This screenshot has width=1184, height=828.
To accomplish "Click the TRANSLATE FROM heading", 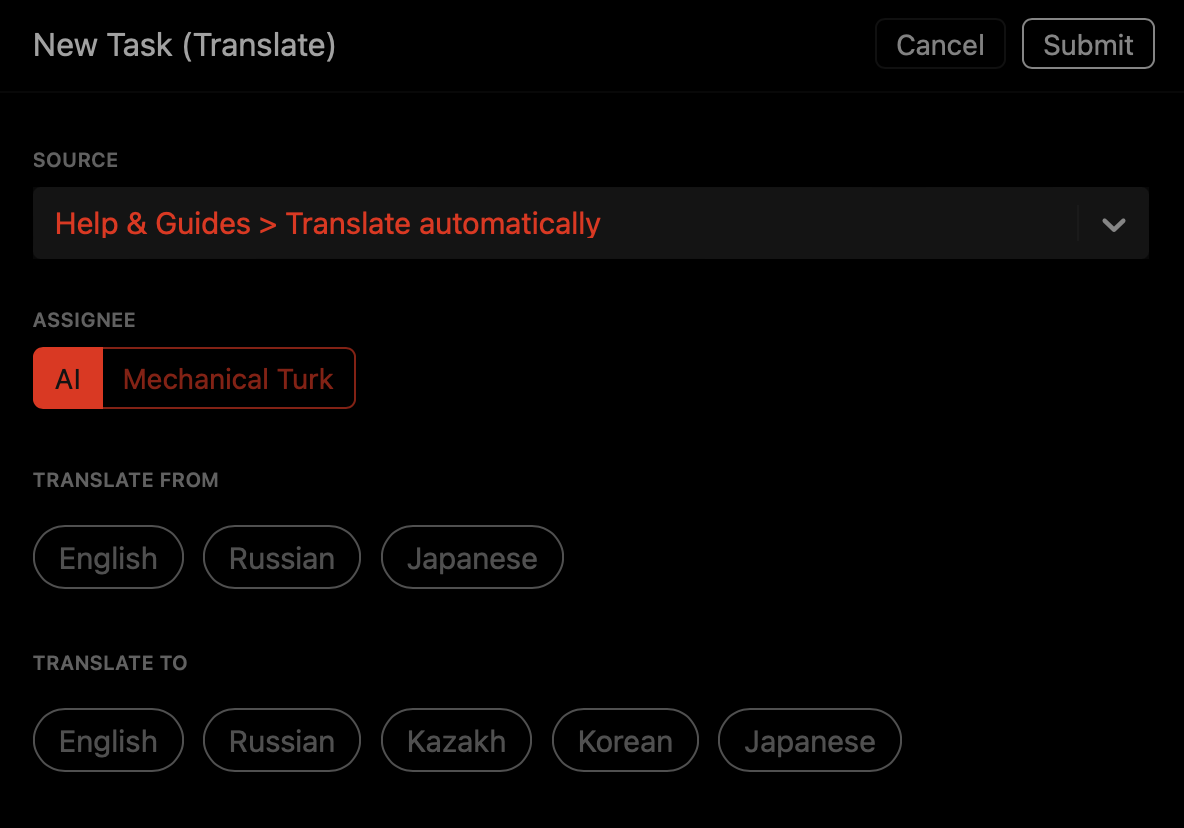I will point(126,480).
